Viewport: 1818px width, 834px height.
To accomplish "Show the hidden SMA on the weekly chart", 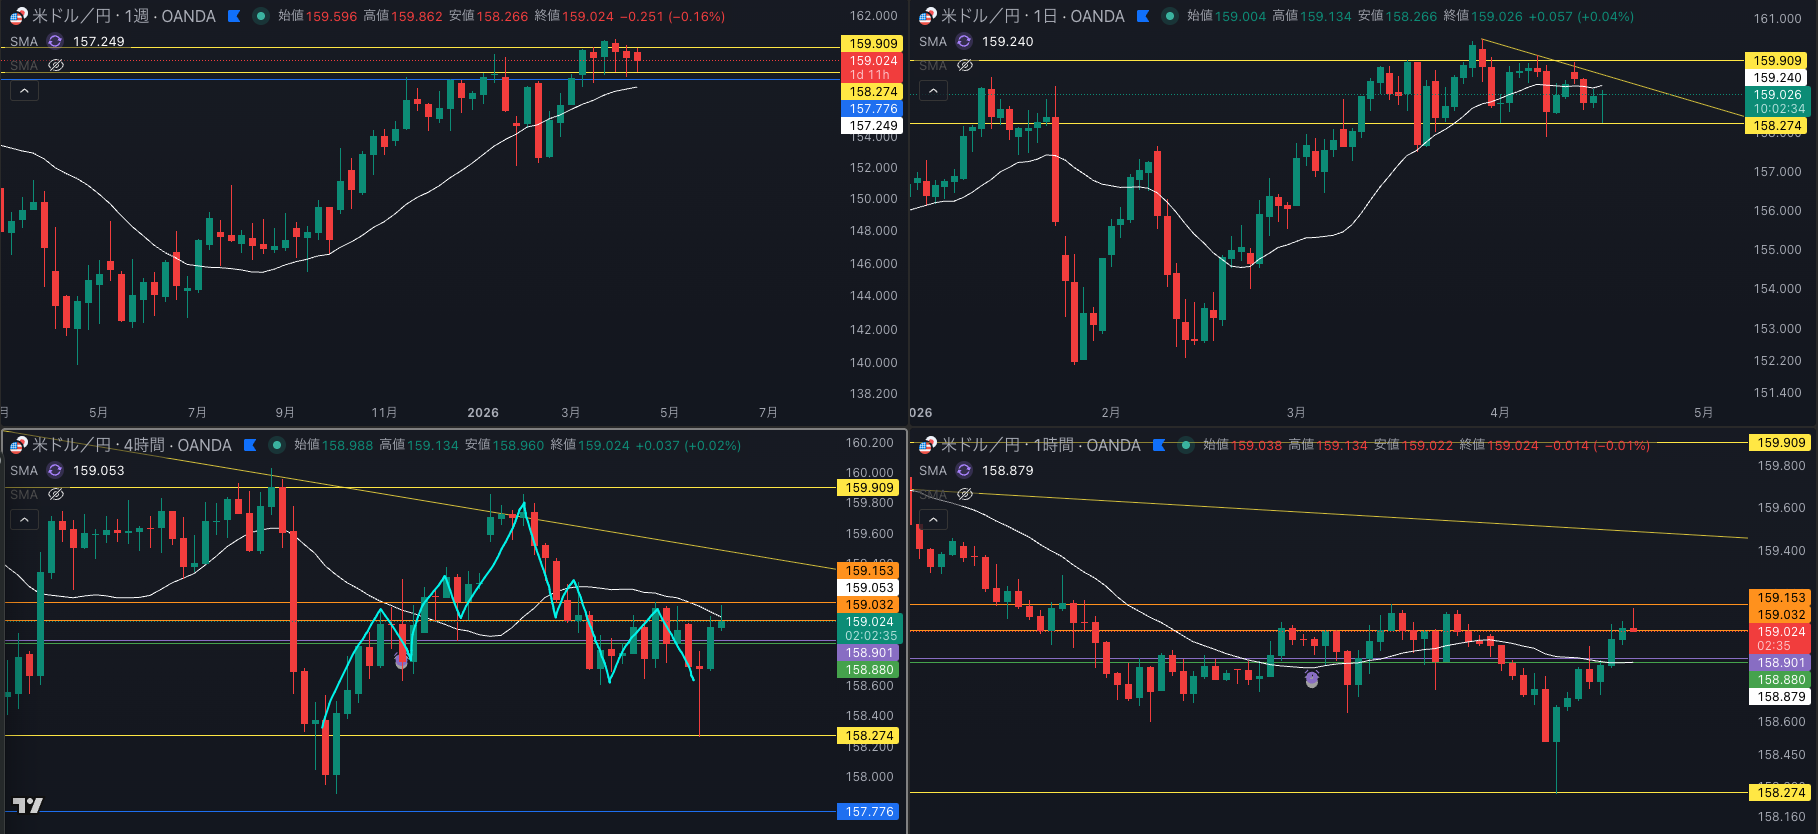I will click(x=56, y=65).
